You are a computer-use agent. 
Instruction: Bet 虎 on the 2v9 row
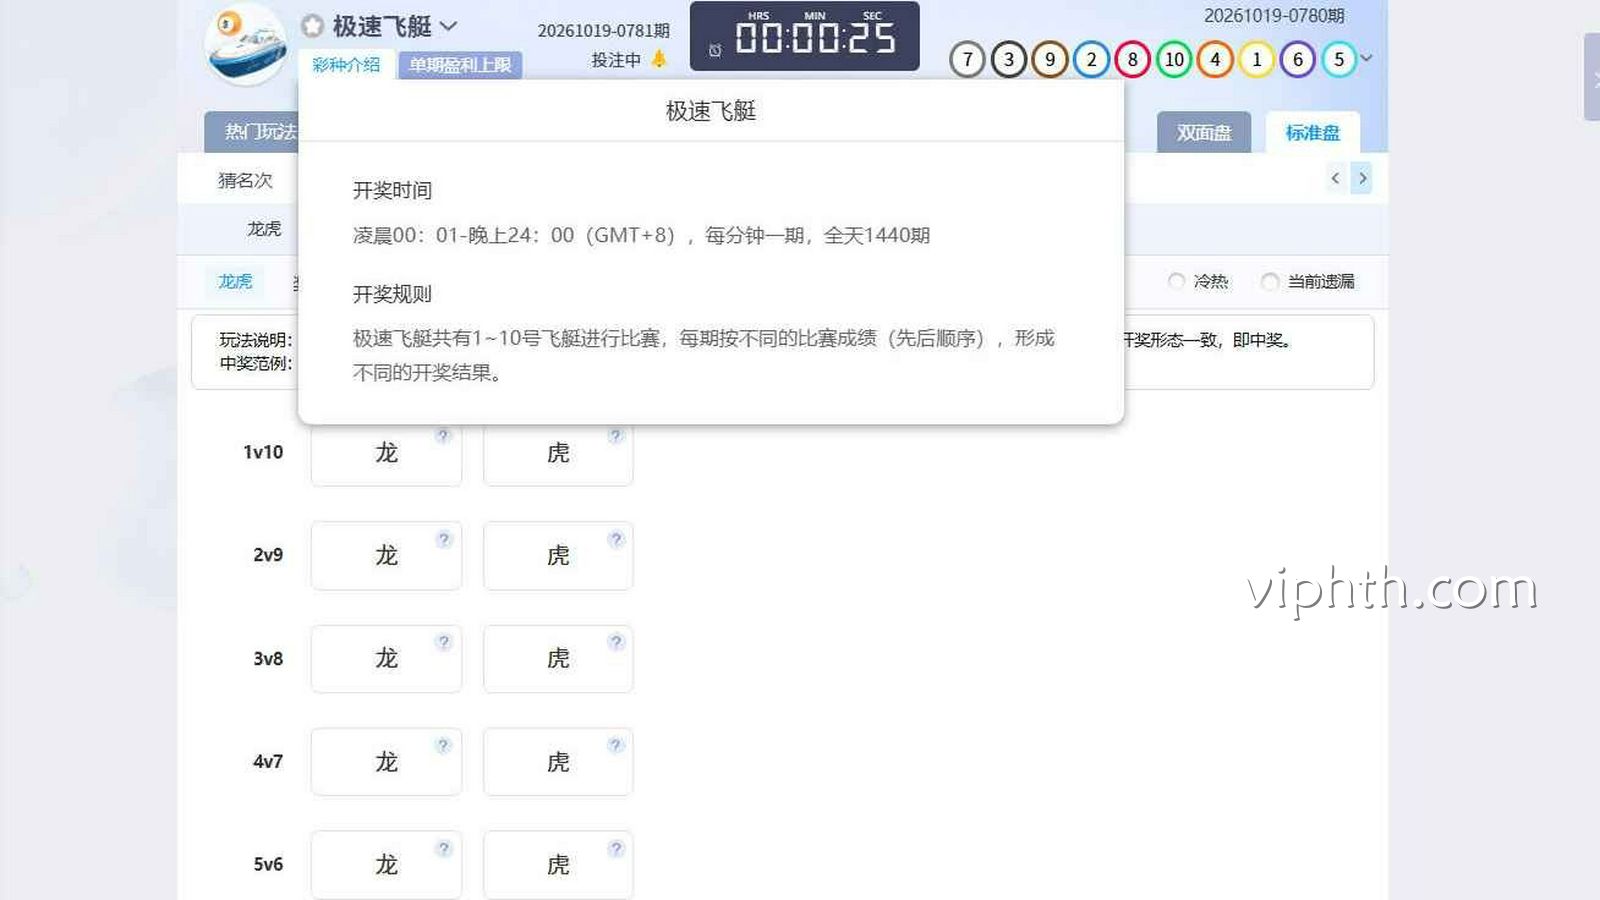558,555
